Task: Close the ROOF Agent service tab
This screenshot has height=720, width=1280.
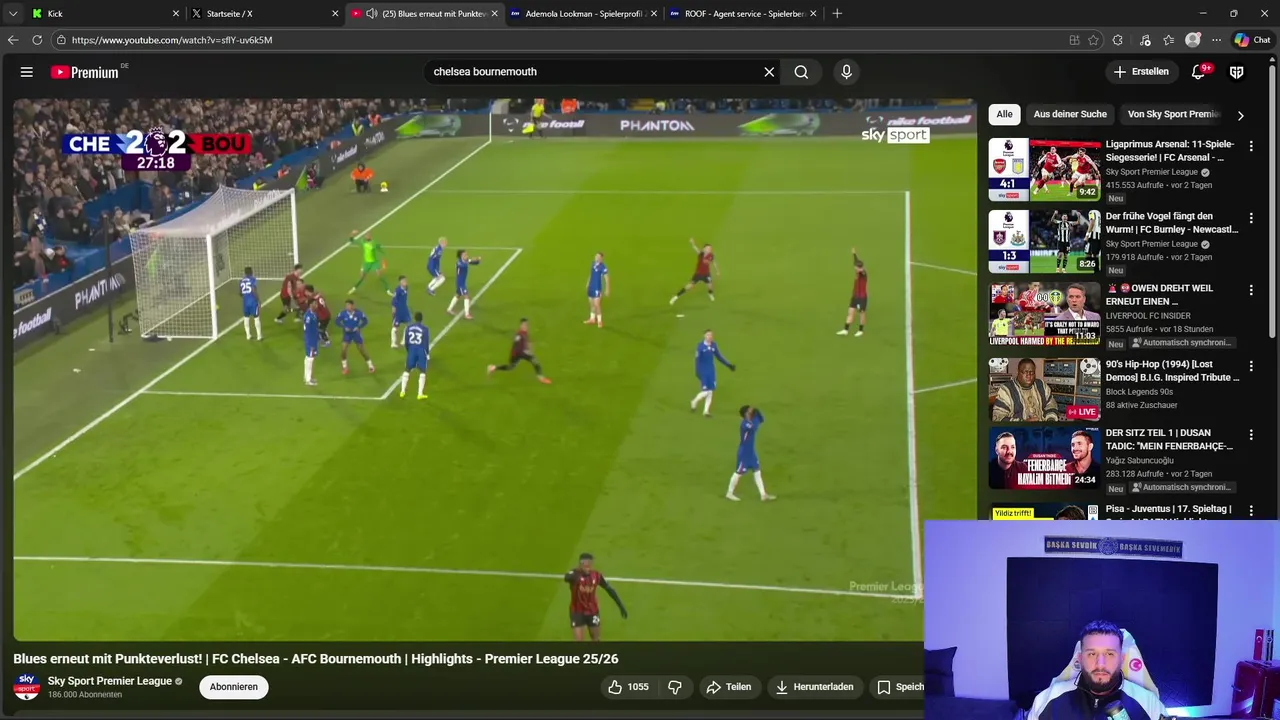Action: (813, 14)
